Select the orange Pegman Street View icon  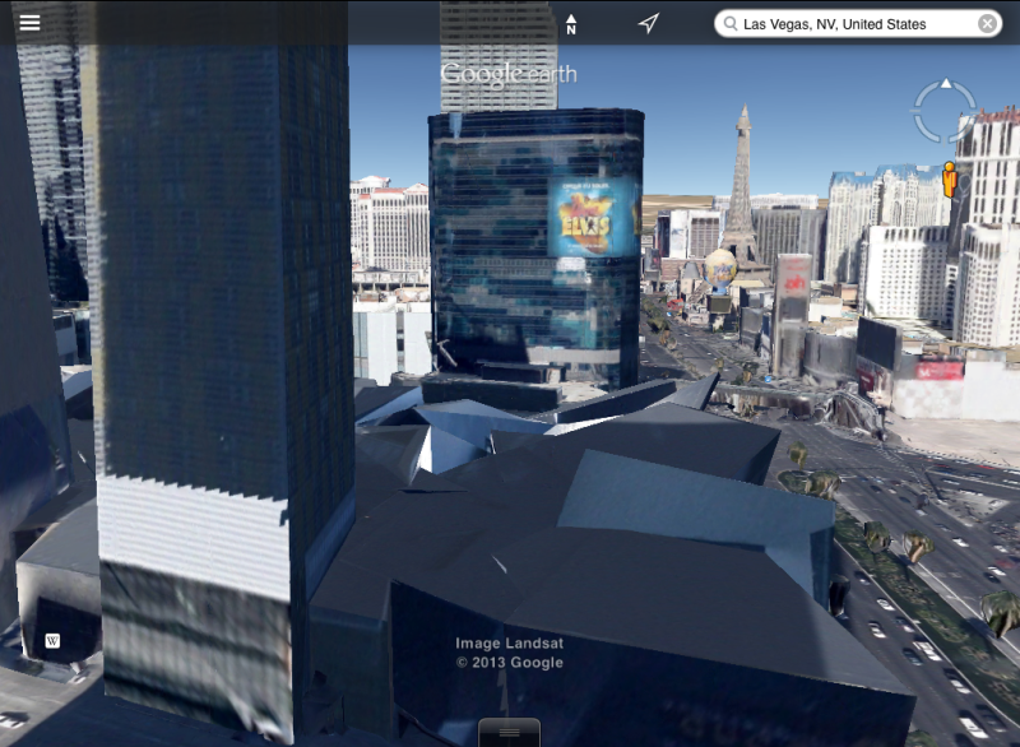[x=950, y=180]
